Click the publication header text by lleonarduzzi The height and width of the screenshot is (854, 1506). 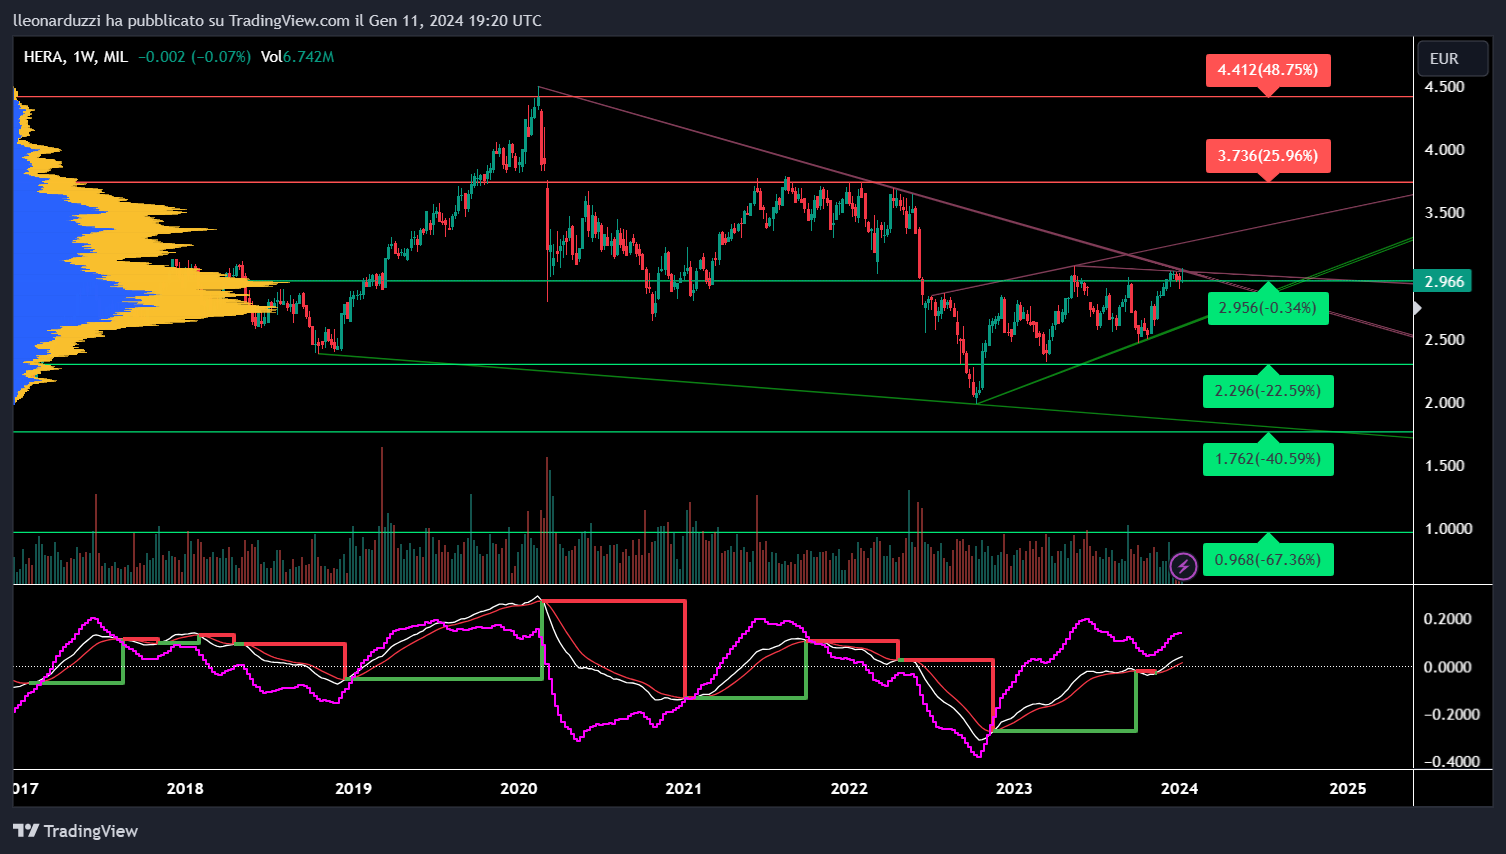[x=277, y=21]
